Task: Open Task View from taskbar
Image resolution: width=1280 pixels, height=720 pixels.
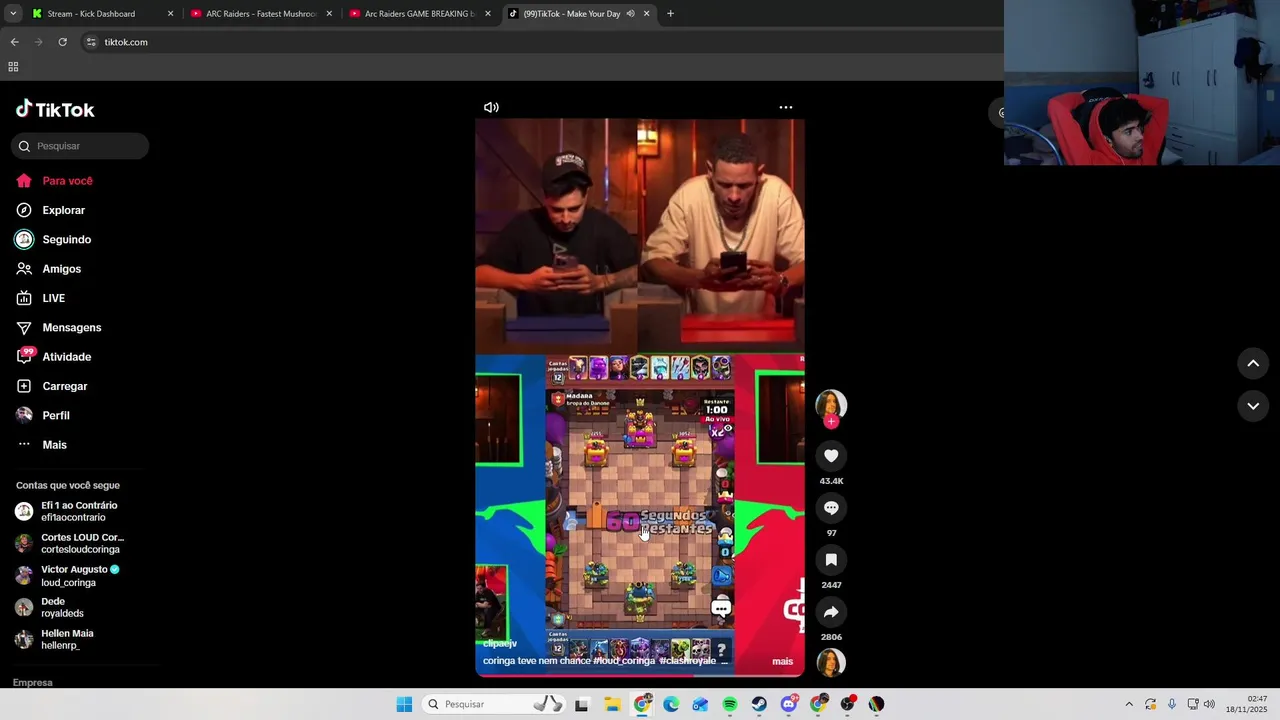Action: click(x=582, y=704)
